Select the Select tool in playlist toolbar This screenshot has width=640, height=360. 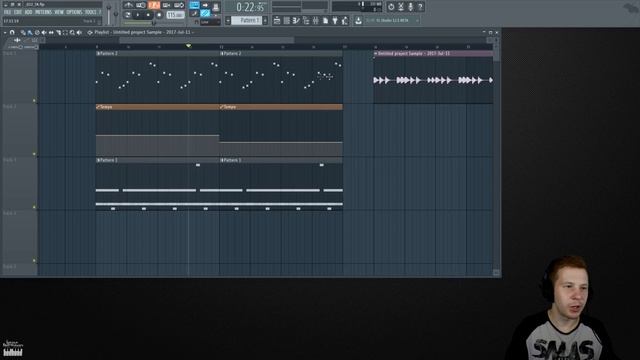[x=65, y=32]
